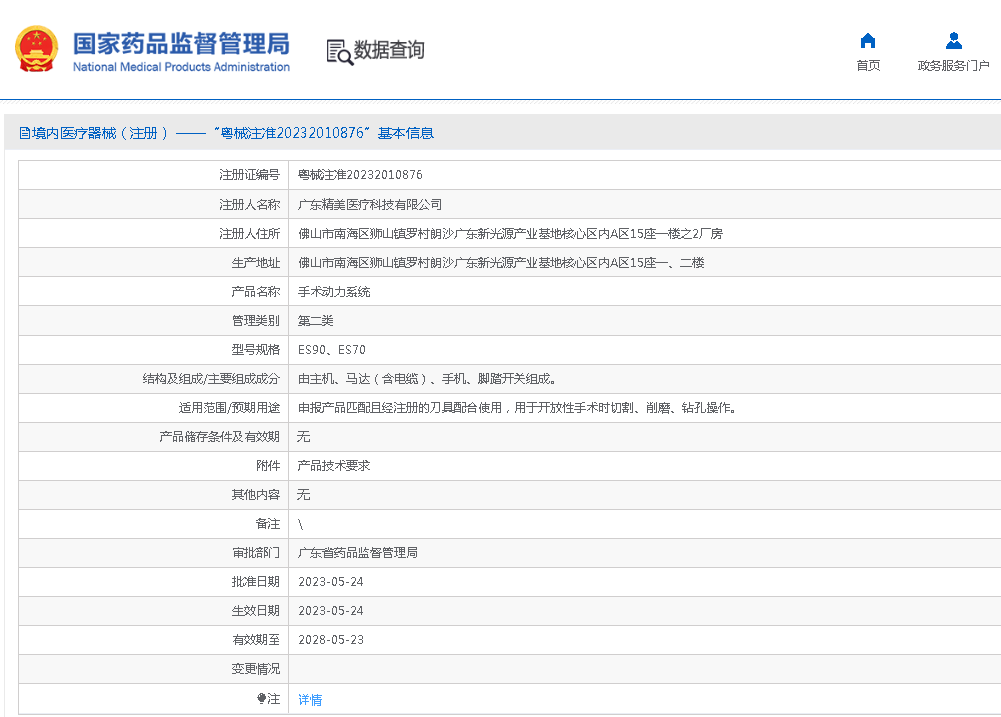Click the expiry date 2028-05-23

331,640
